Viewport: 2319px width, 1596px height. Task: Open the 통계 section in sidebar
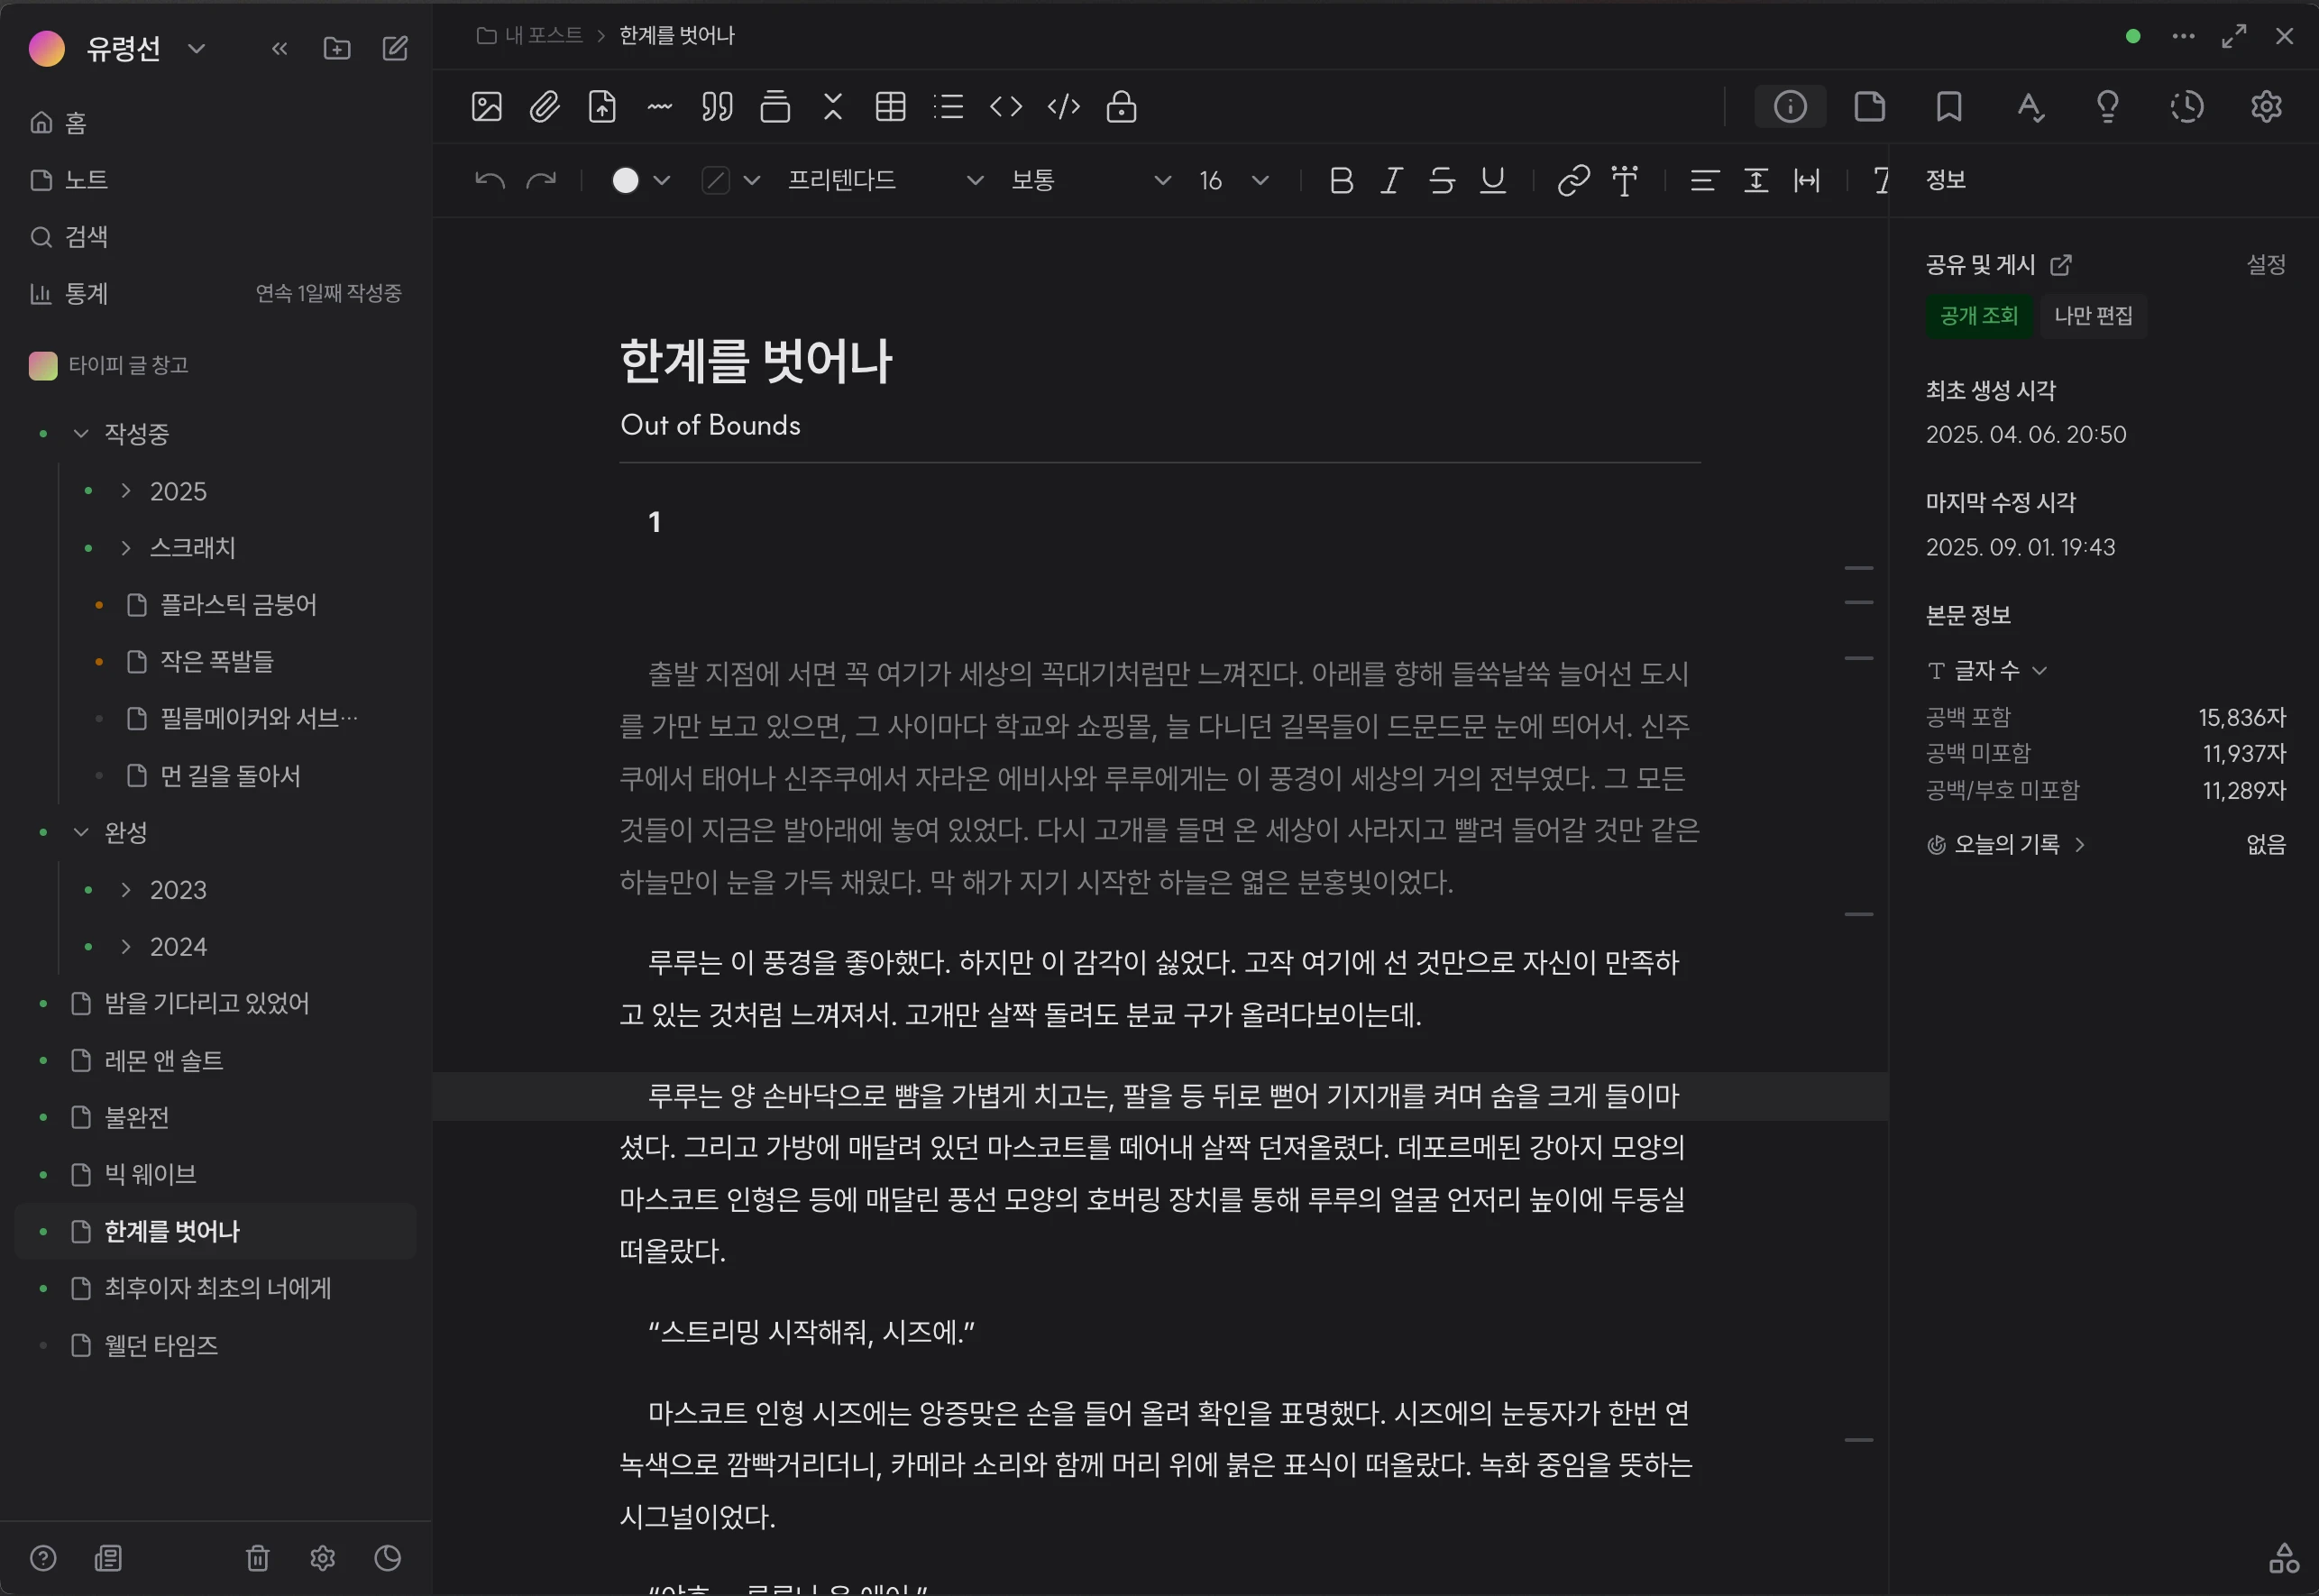84,293
